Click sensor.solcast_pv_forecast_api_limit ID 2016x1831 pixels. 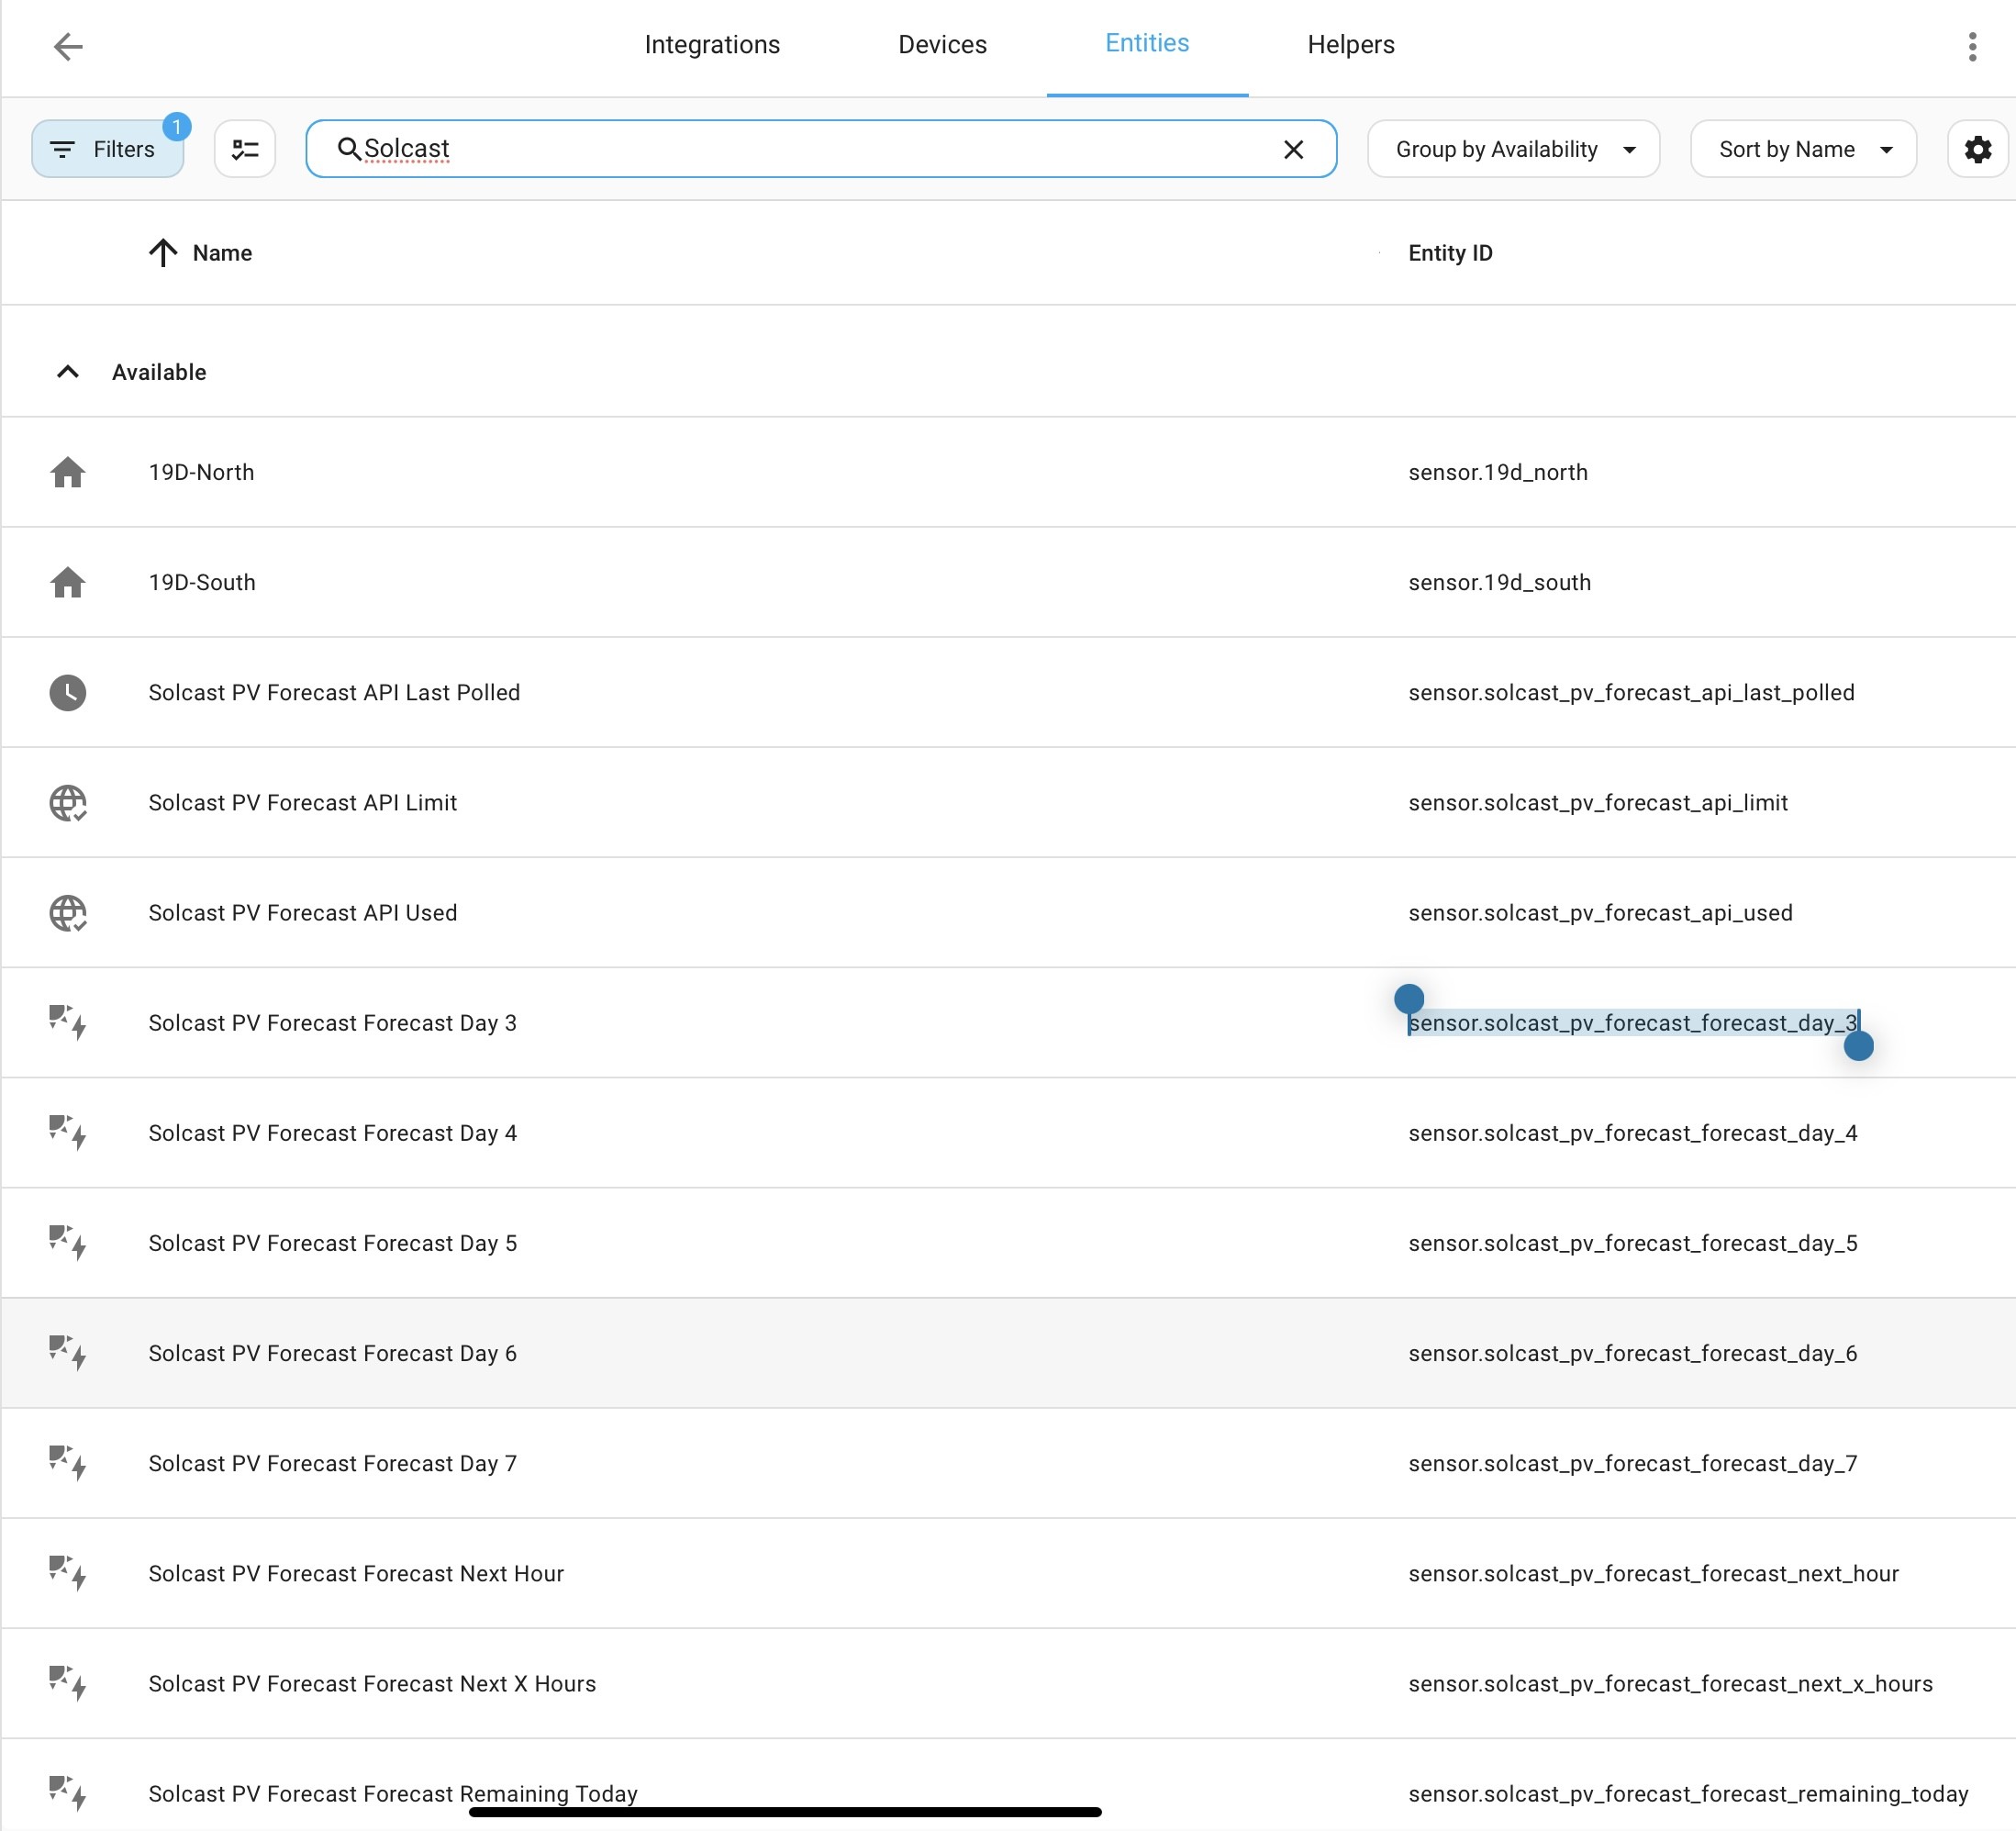(1598, 802)
